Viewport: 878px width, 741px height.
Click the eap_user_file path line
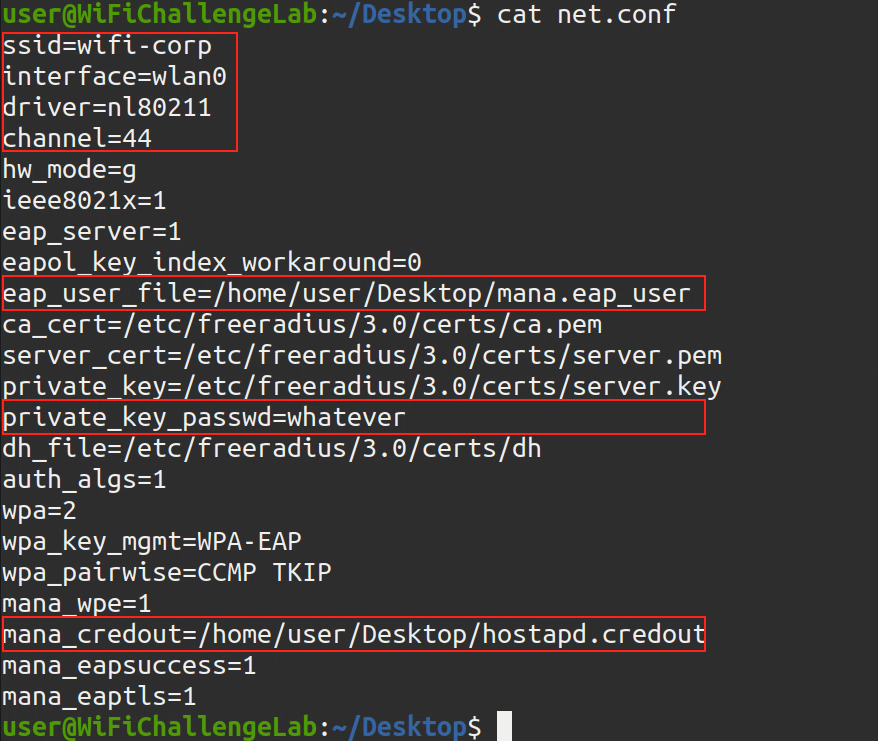point(346,294)
